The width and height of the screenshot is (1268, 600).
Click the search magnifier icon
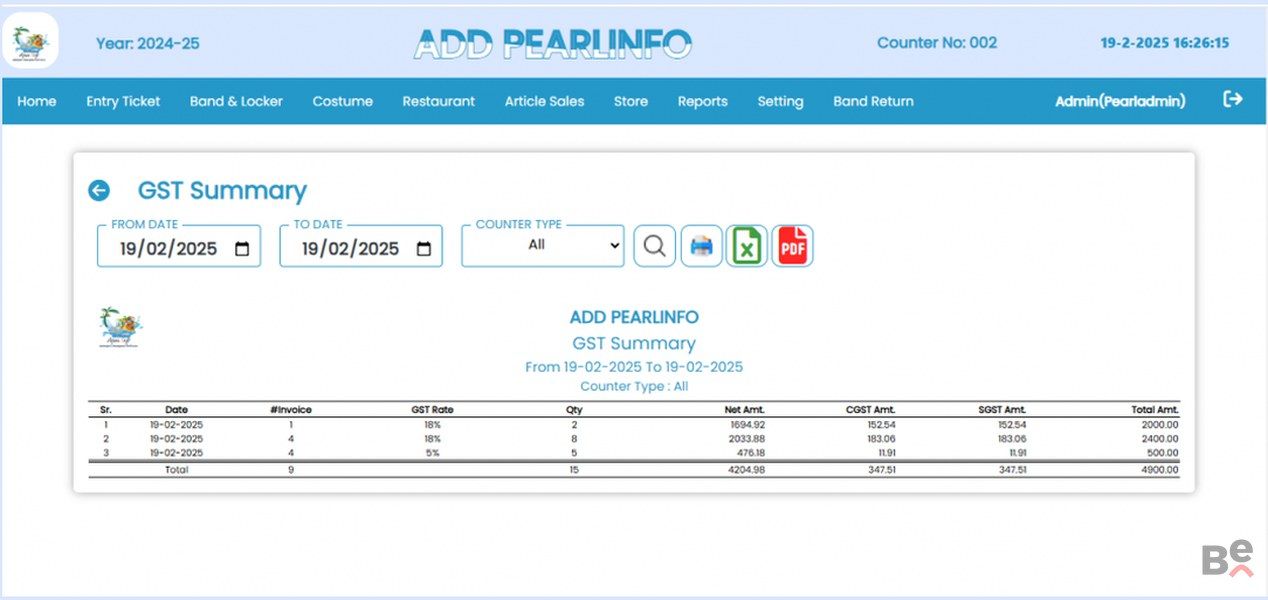[655, 246]
